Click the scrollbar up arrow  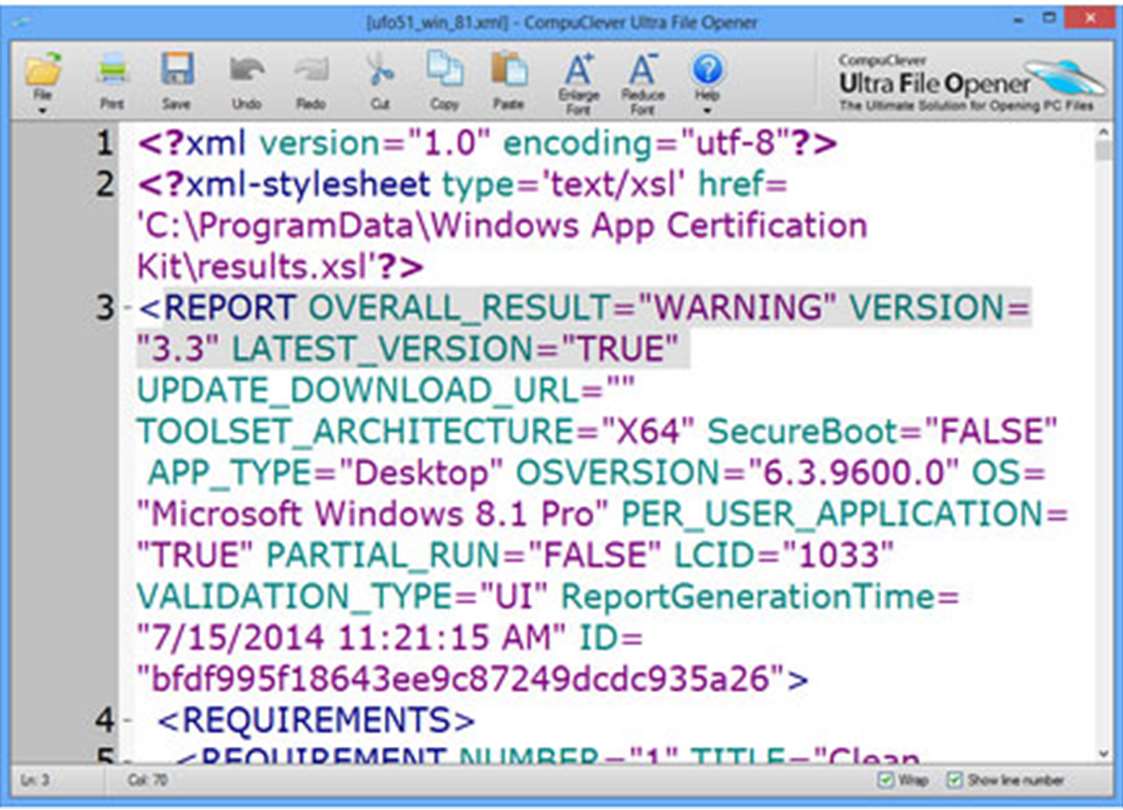tap(1104, 132)
